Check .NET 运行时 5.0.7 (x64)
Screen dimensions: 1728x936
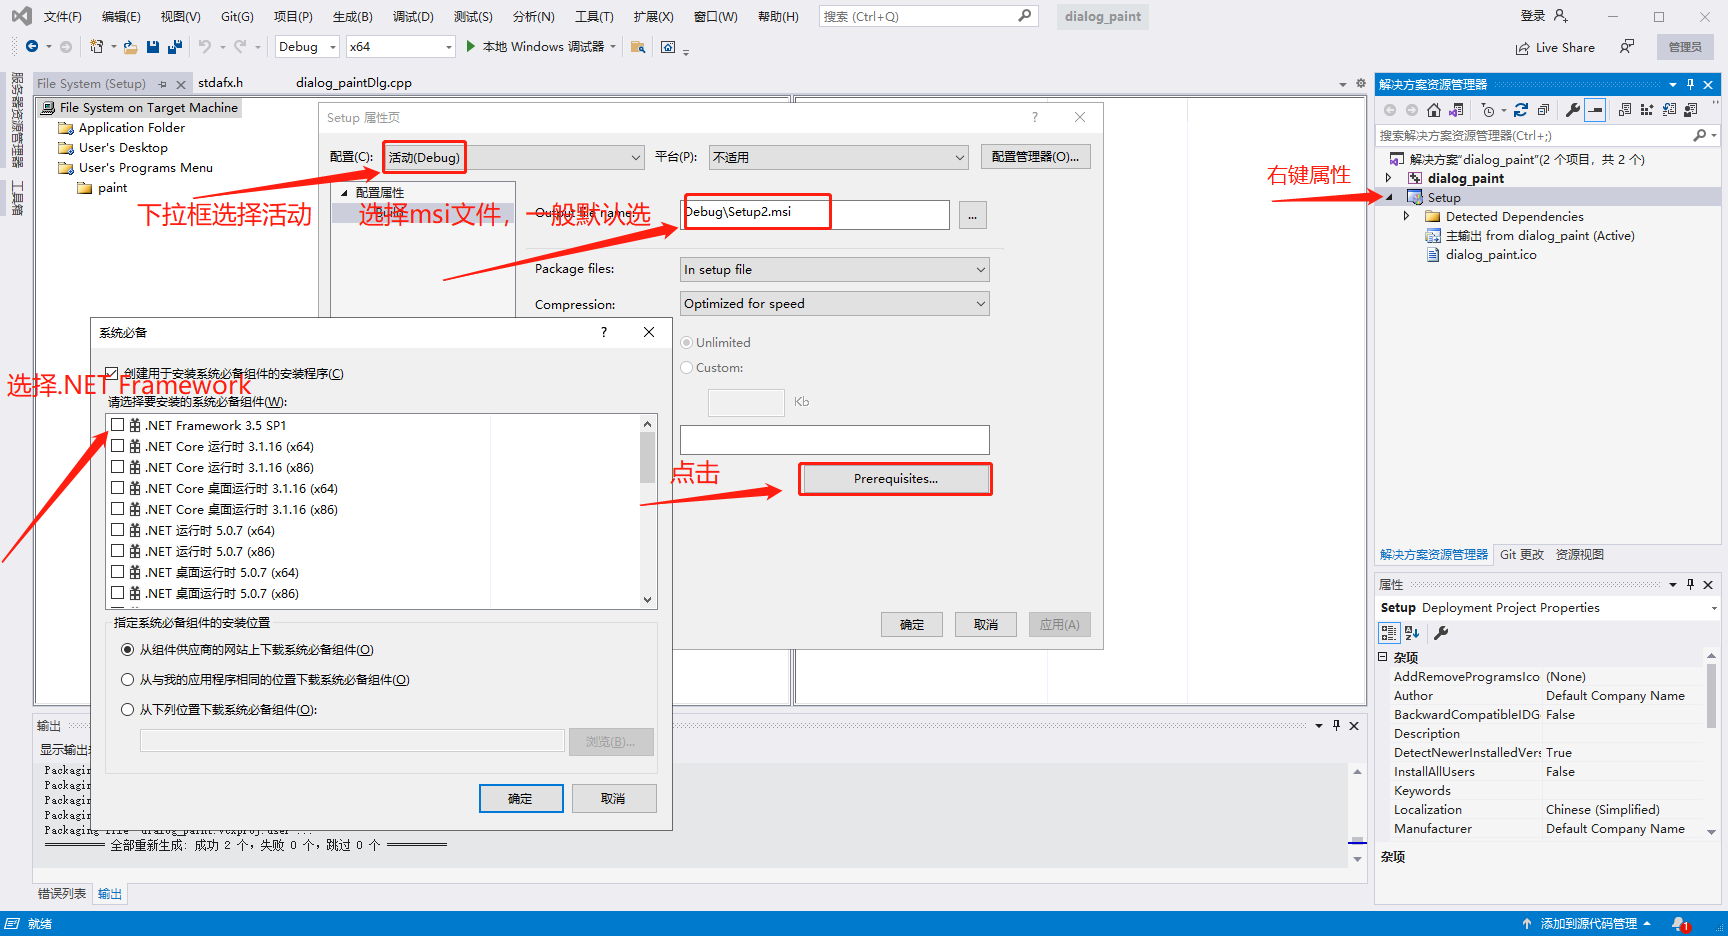pyautogui.click(x=118, y=530)
